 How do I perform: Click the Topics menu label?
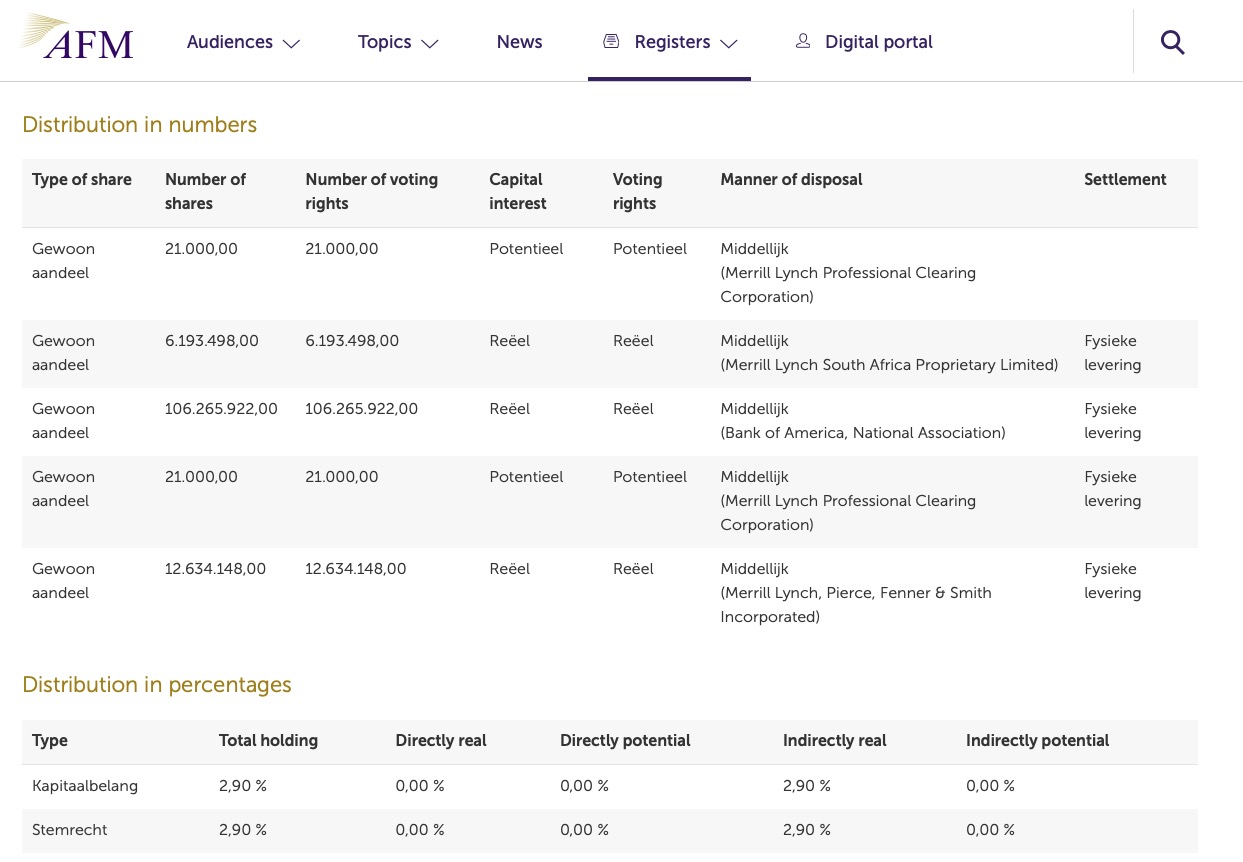click(x=384, y=42)
